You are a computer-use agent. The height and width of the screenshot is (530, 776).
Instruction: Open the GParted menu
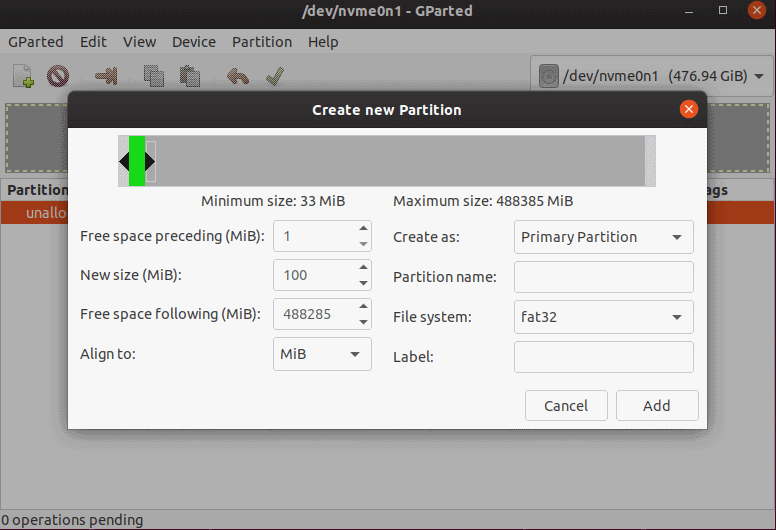[36, 42]
